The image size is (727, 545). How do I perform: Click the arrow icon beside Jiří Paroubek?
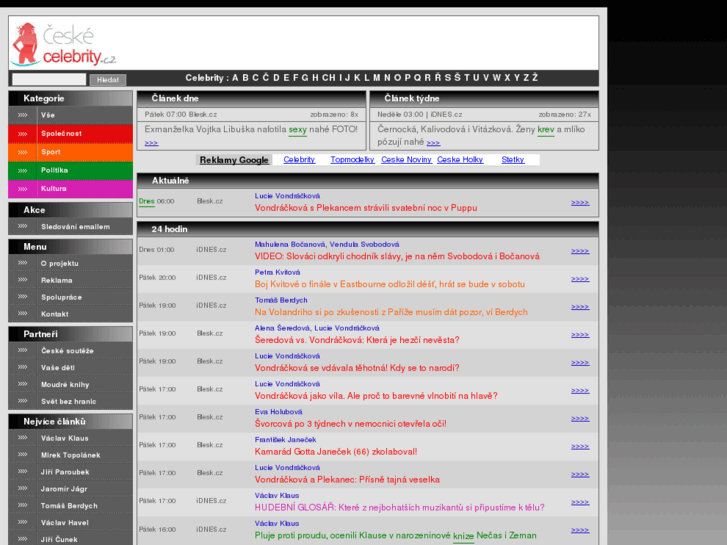pos(22,472)
